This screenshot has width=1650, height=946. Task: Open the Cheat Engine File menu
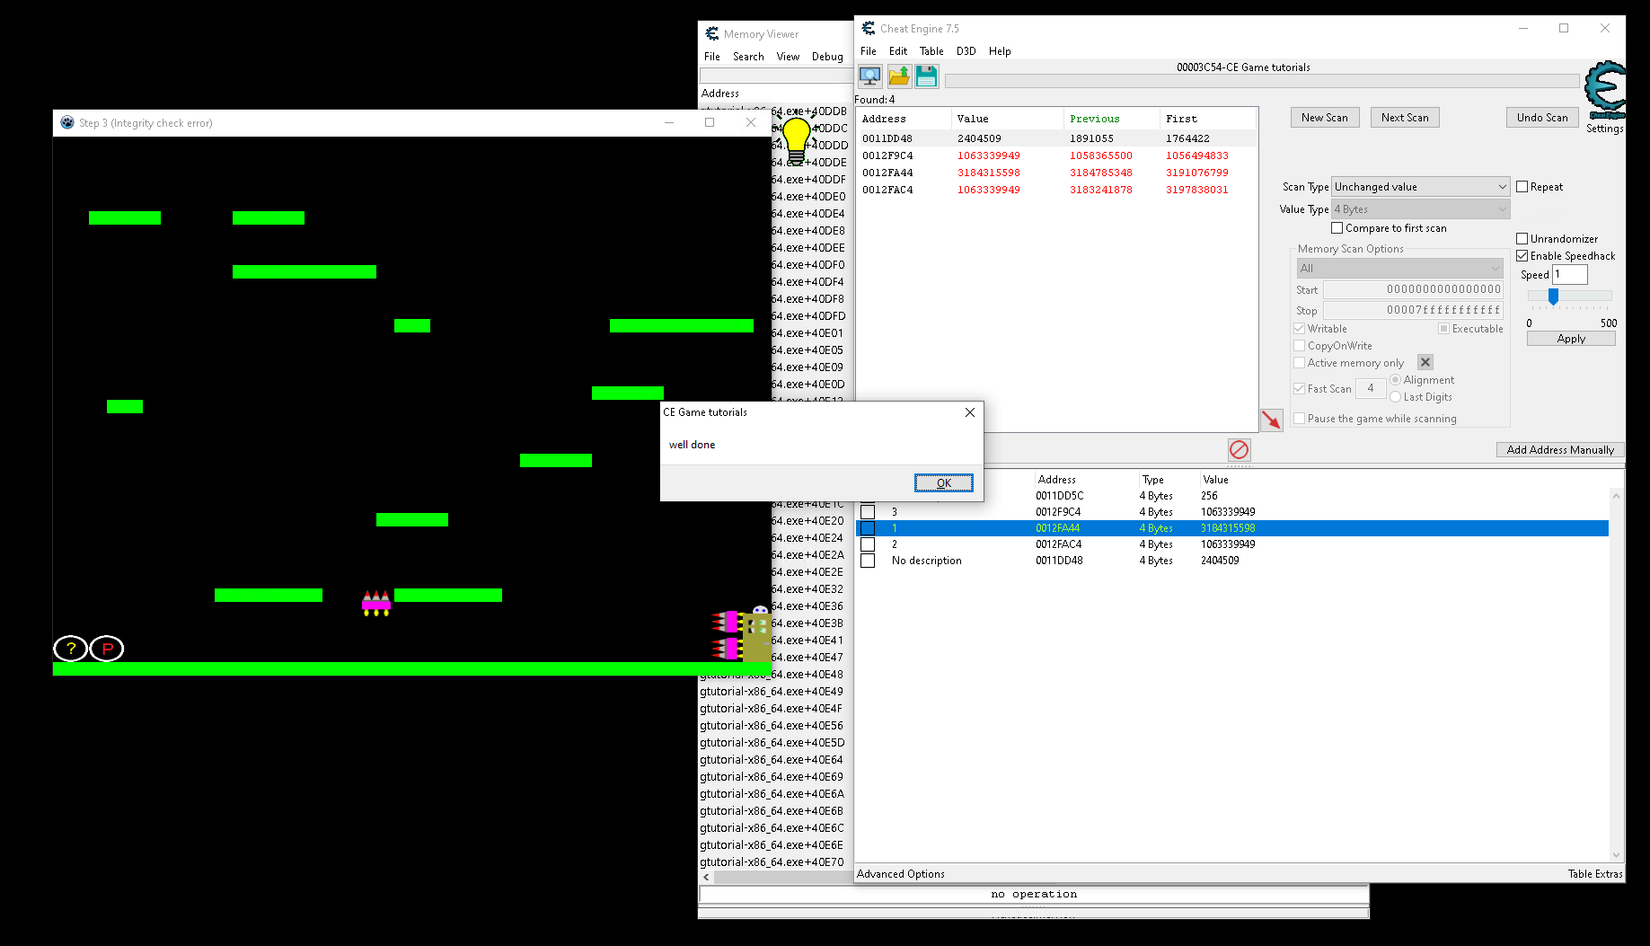pos(868,51)
